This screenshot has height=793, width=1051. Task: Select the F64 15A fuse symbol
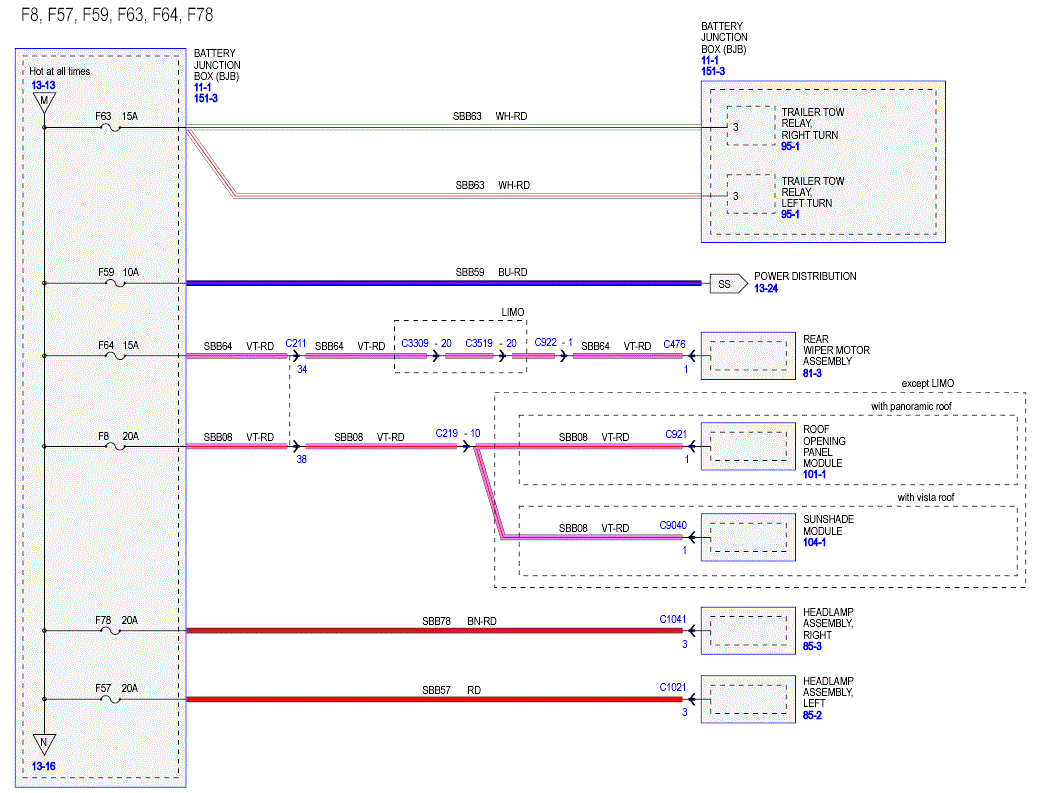(116, 356)
